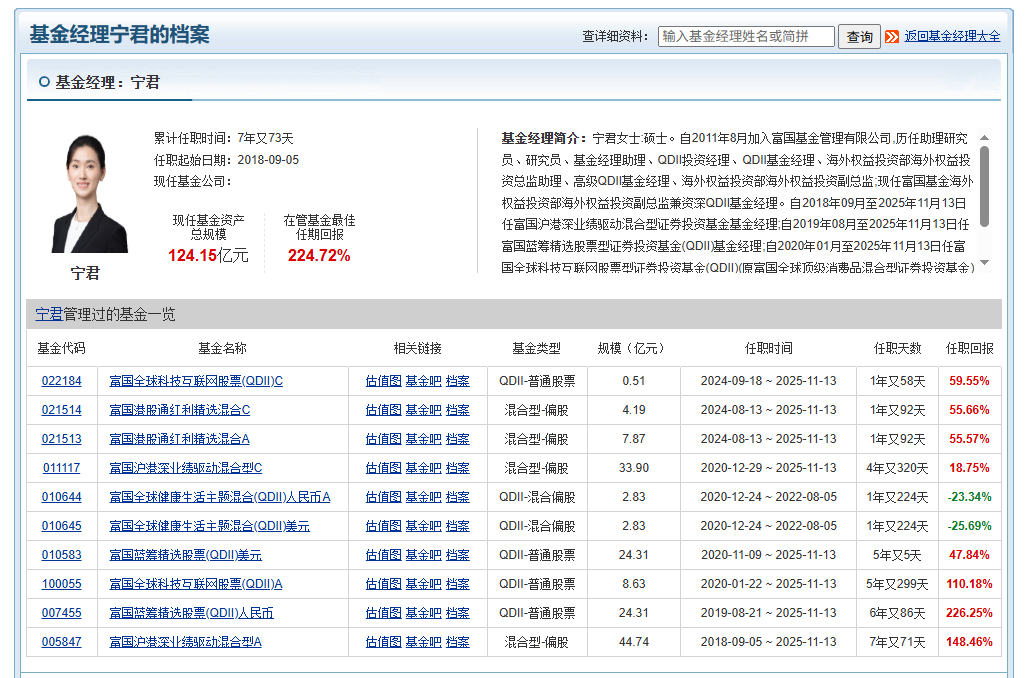Click the 124.15亿元 total asset value
Screen dimensions: 1028x678
pyautogui.click(x=208, y=255)
